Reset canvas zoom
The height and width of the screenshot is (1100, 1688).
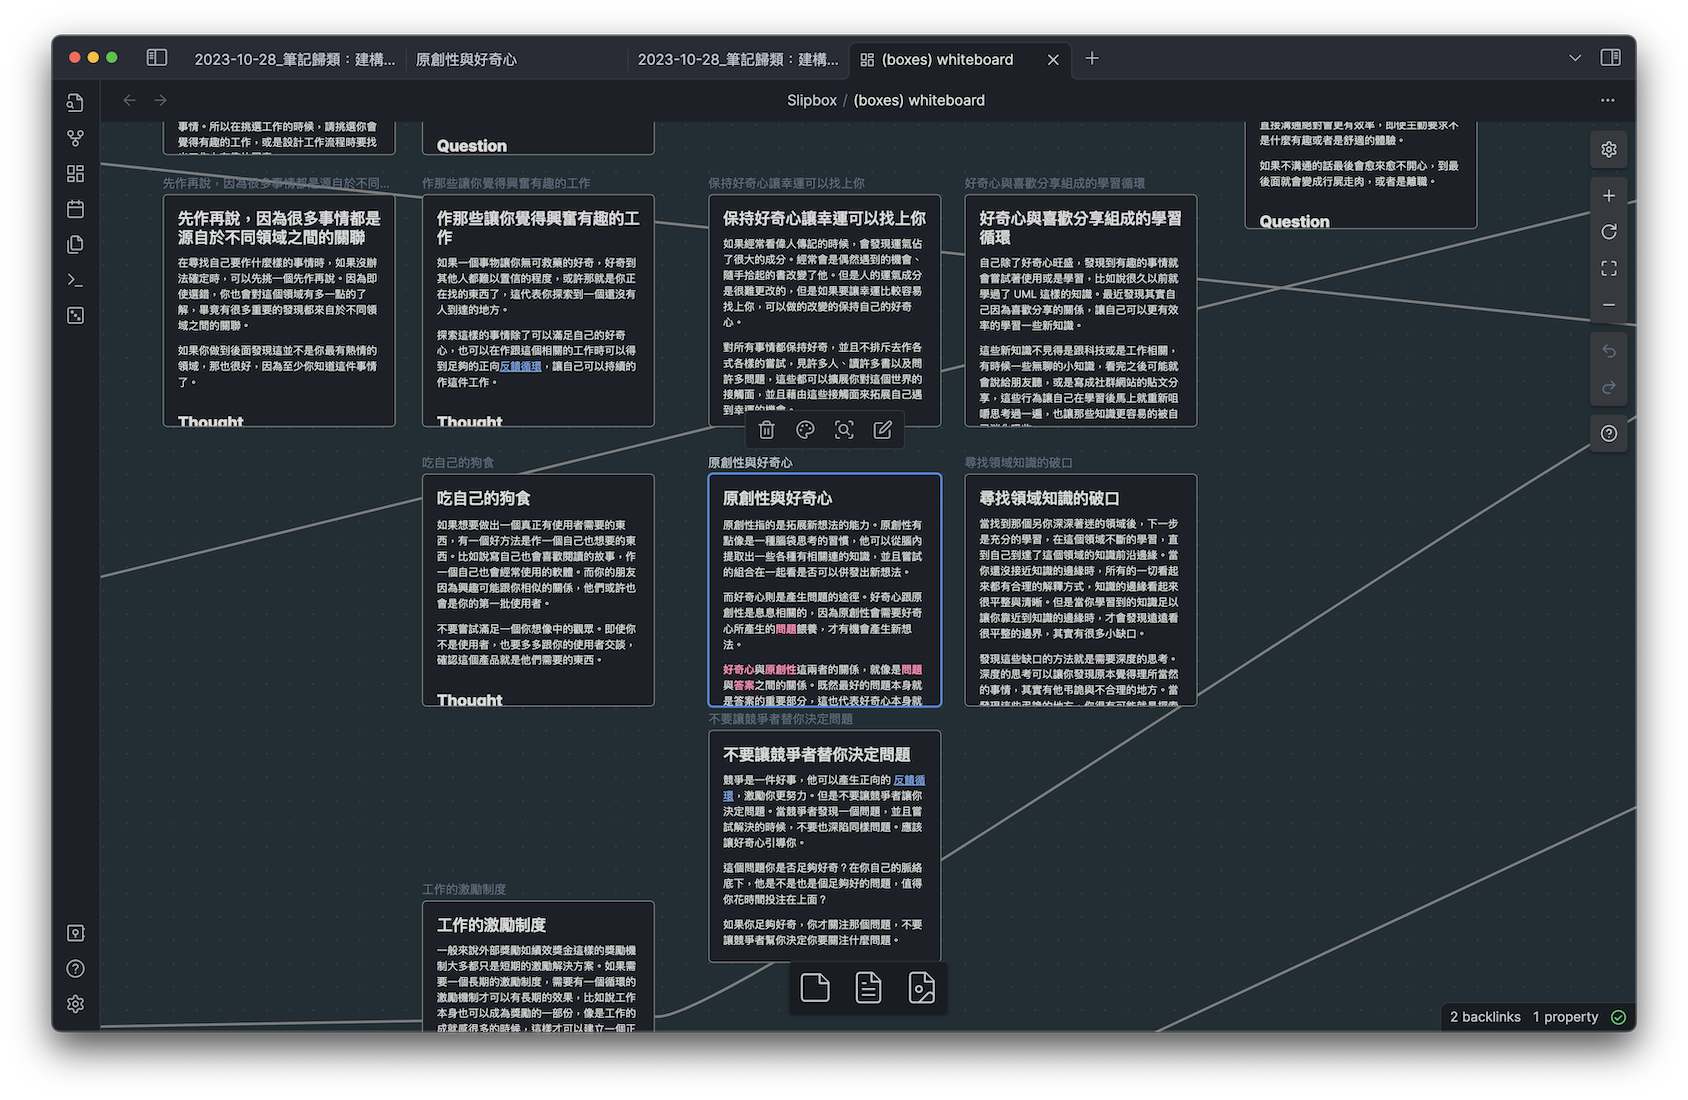[x=1608, y=232]
